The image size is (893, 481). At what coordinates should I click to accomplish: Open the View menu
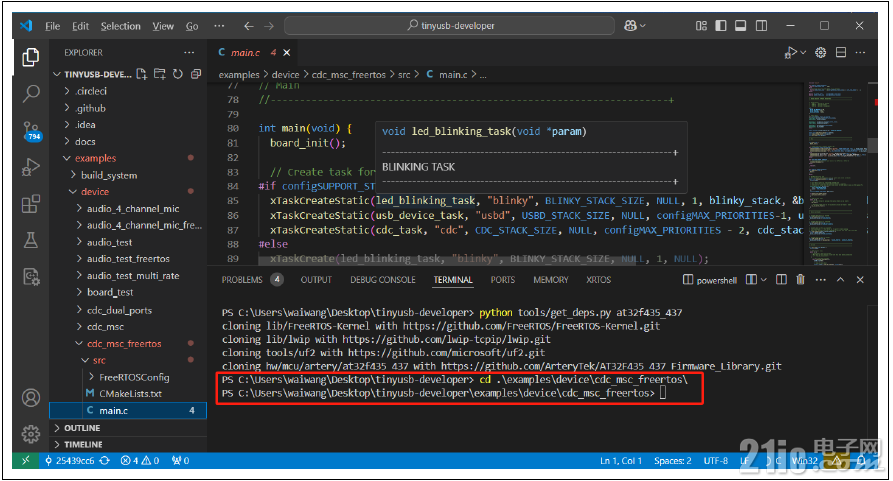pyautogui.click(x=163, y=26)
